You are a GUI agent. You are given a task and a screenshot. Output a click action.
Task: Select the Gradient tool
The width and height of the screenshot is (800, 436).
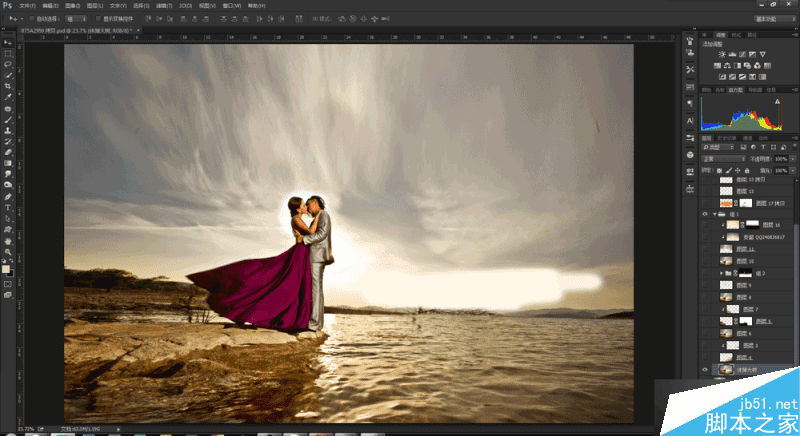(x=8, y=163)
